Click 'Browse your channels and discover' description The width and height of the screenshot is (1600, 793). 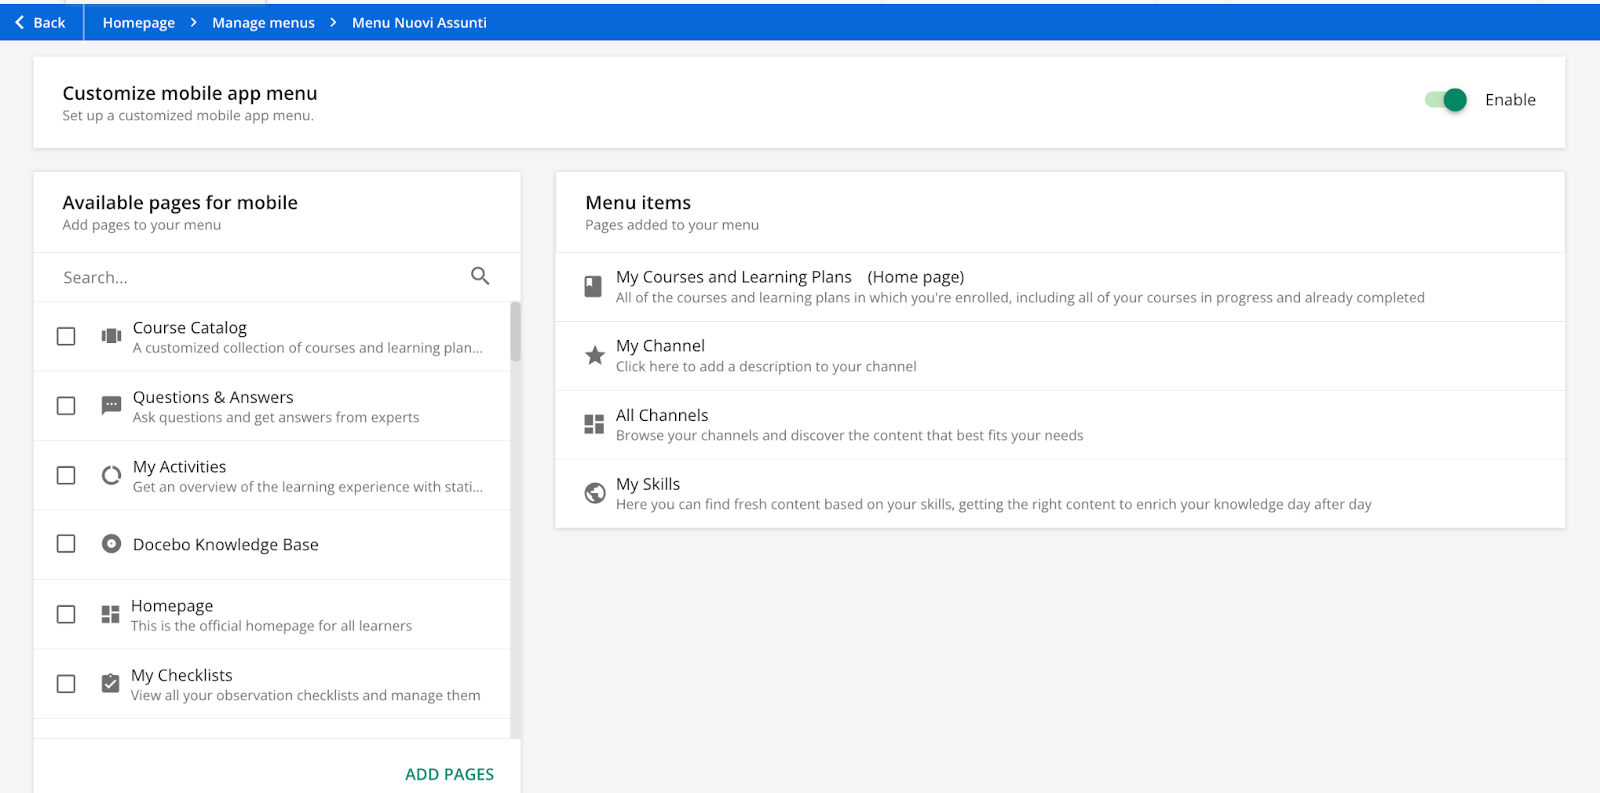[849, 435]
